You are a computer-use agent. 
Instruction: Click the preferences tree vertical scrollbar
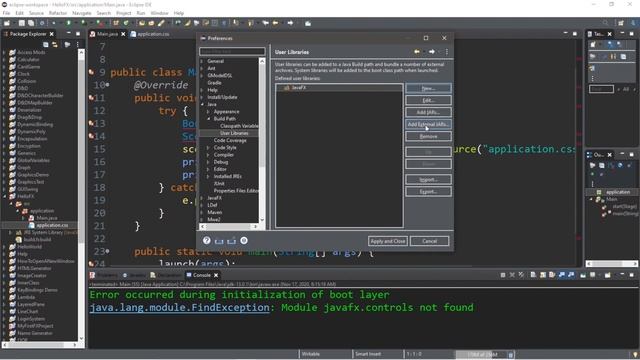pyautogui.click(x=262, y=140)
